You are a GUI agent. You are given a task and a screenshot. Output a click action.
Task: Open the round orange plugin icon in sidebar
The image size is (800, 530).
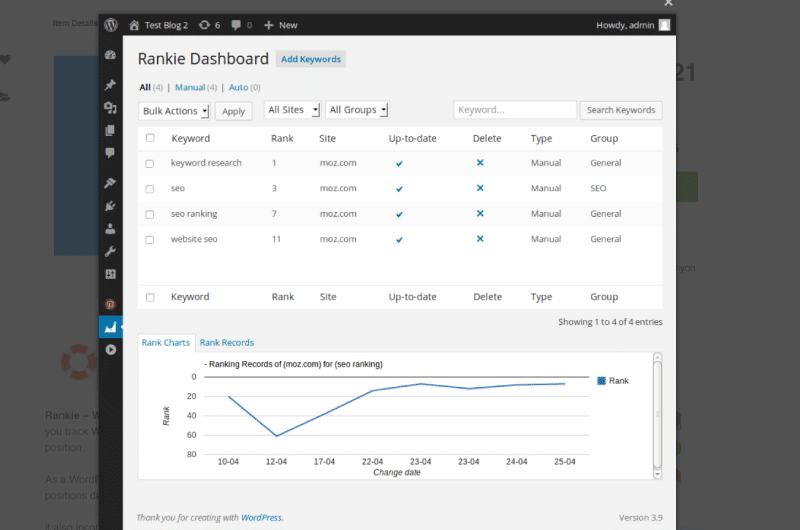tap(110, 305)
